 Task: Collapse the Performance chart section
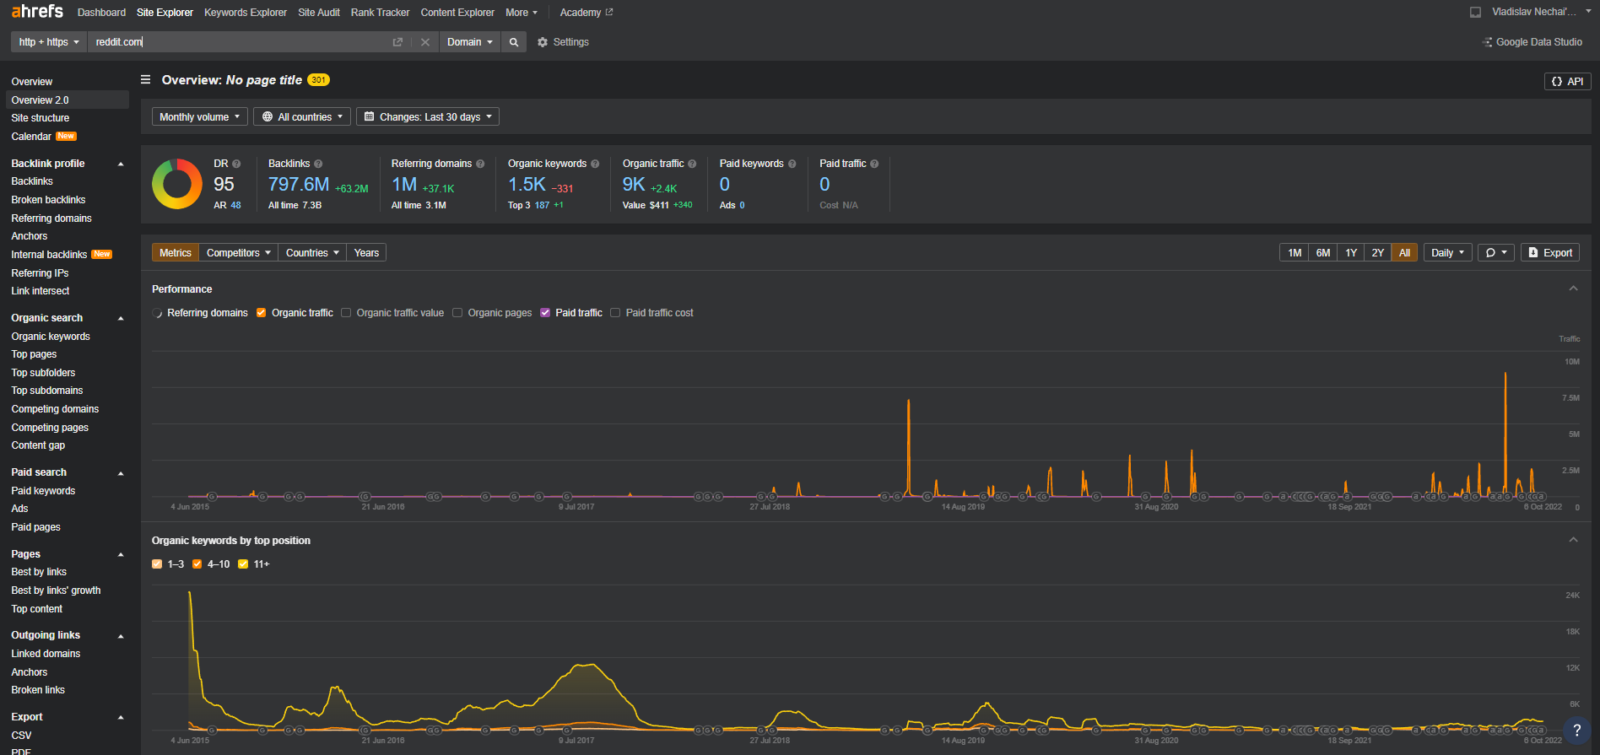pos(1573,289)
